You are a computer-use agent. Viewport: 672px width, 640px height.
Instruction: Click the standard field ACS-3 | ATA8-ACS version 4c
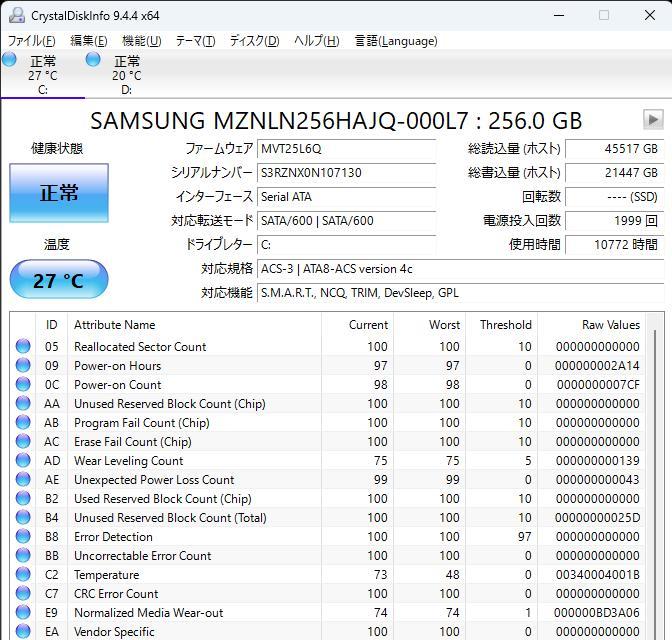(460, 269)
